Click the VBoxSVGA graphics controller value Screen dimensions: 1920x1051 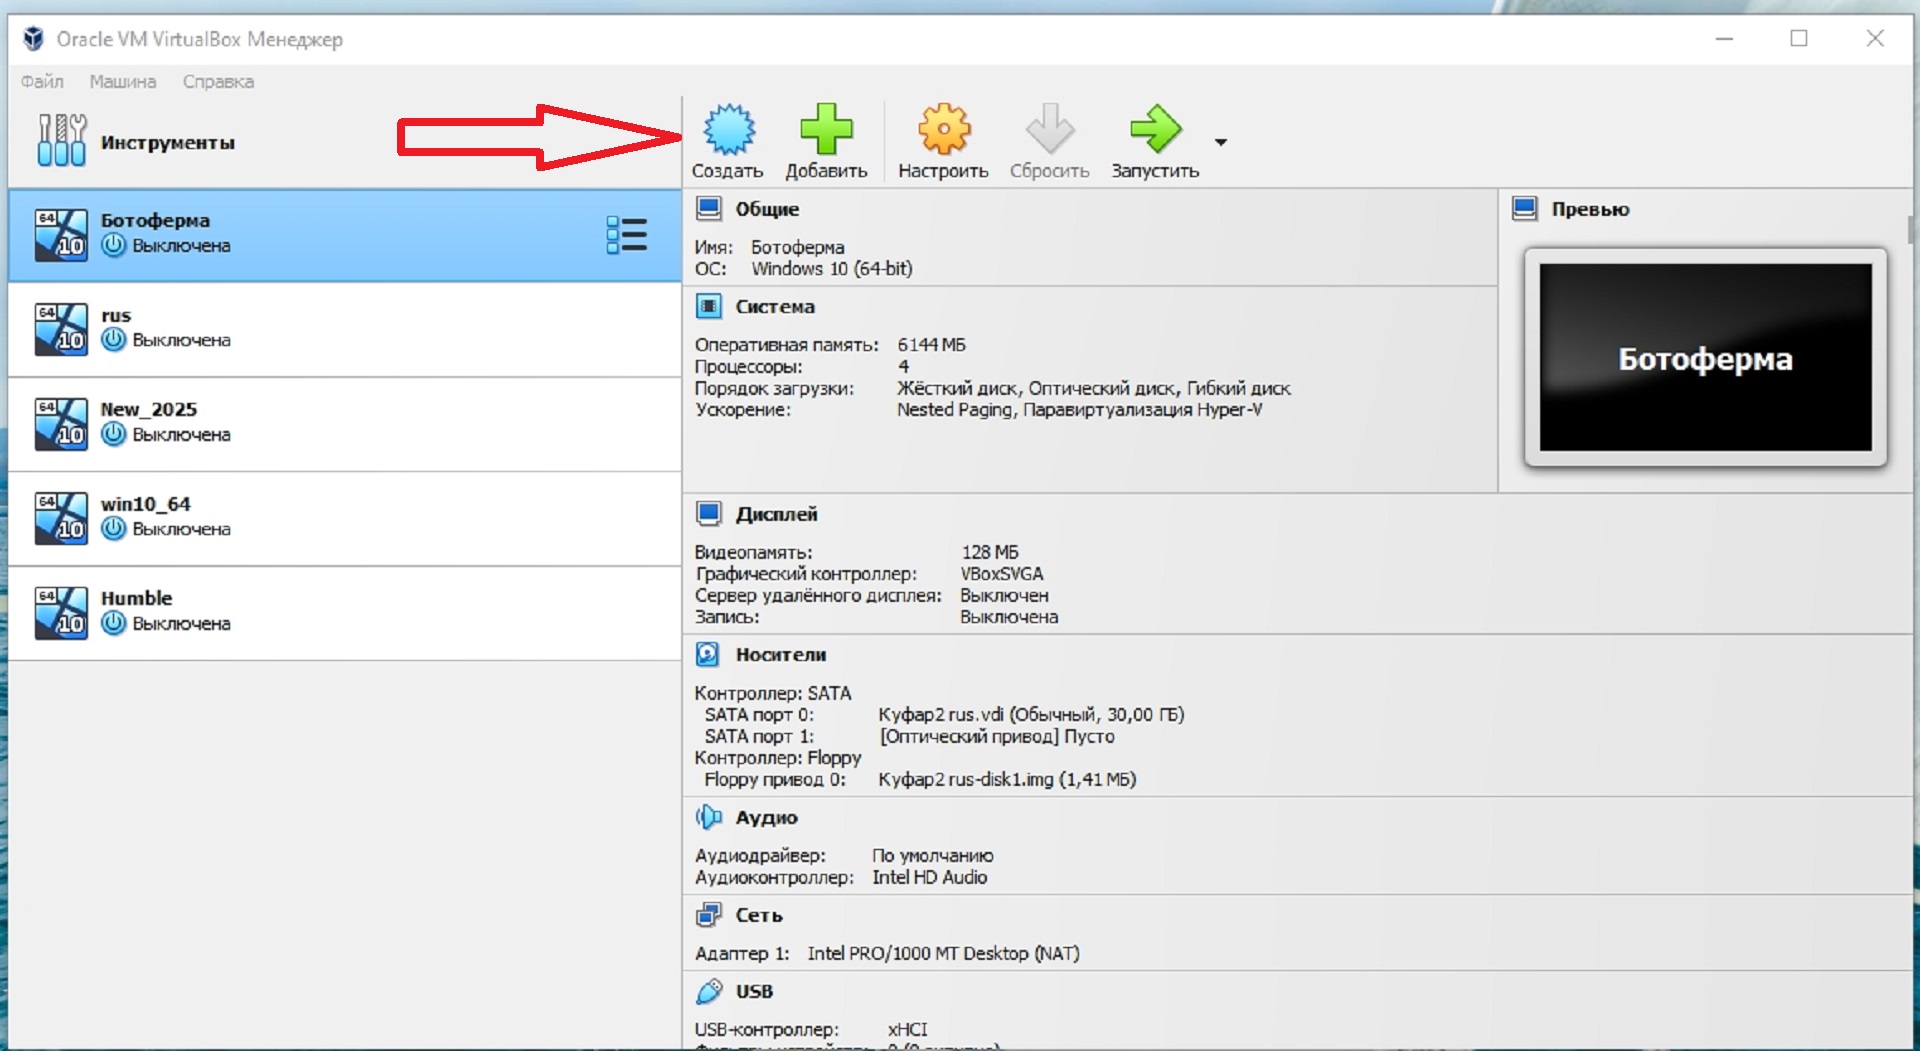point(1002,574)
